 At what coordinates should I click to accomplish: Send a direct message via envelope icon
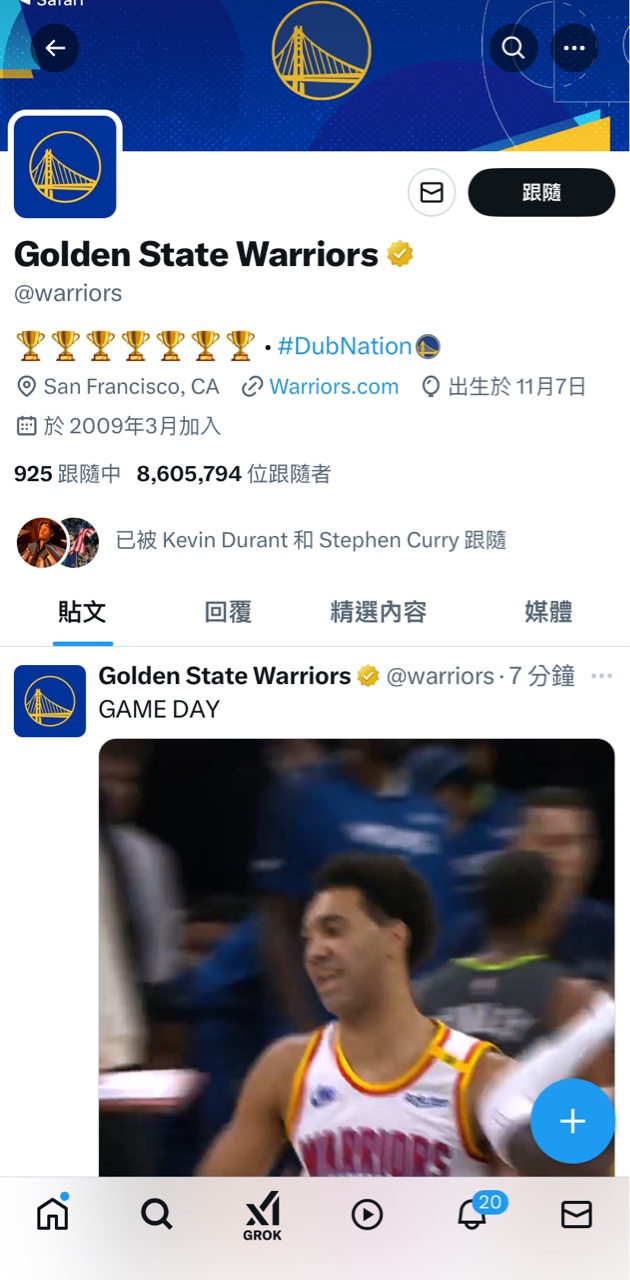(432, 192)
